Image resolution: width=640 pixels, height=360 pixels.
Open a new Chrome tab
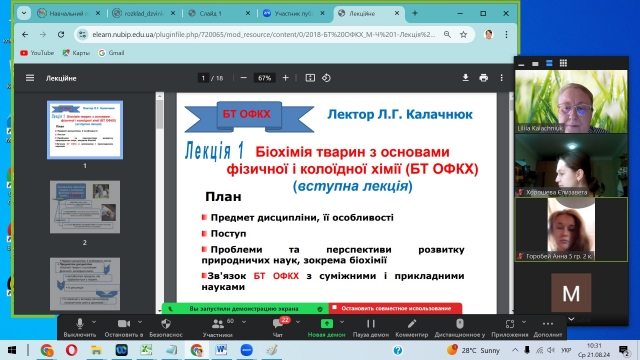coord(415,13)
